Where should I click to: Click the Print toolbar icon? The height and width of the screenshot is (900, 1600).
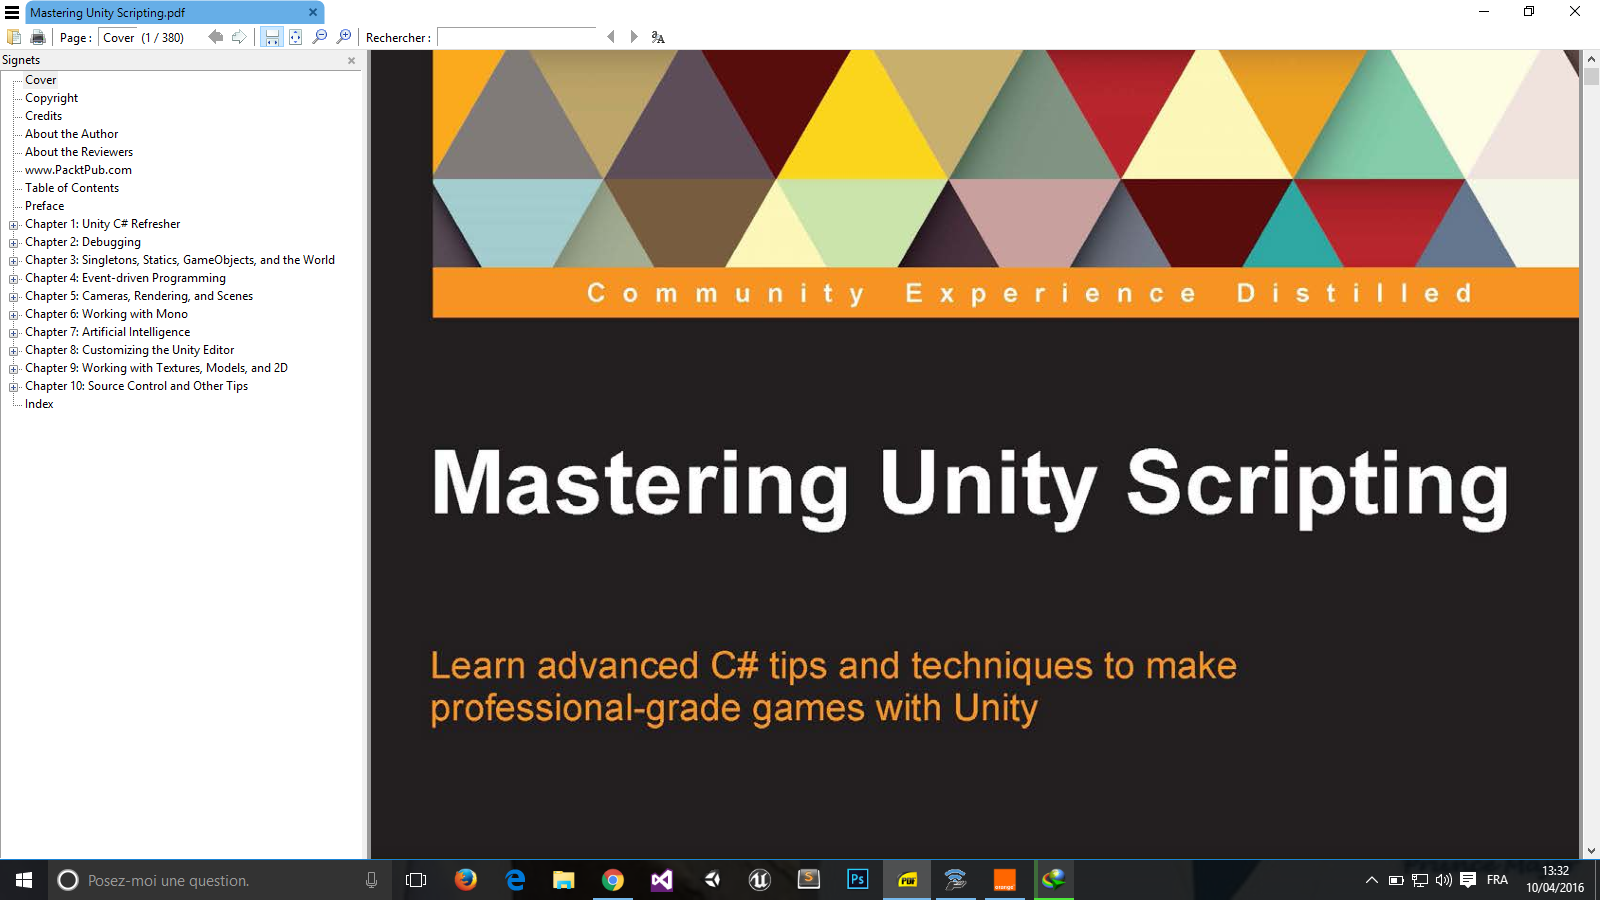coord(38,37)
